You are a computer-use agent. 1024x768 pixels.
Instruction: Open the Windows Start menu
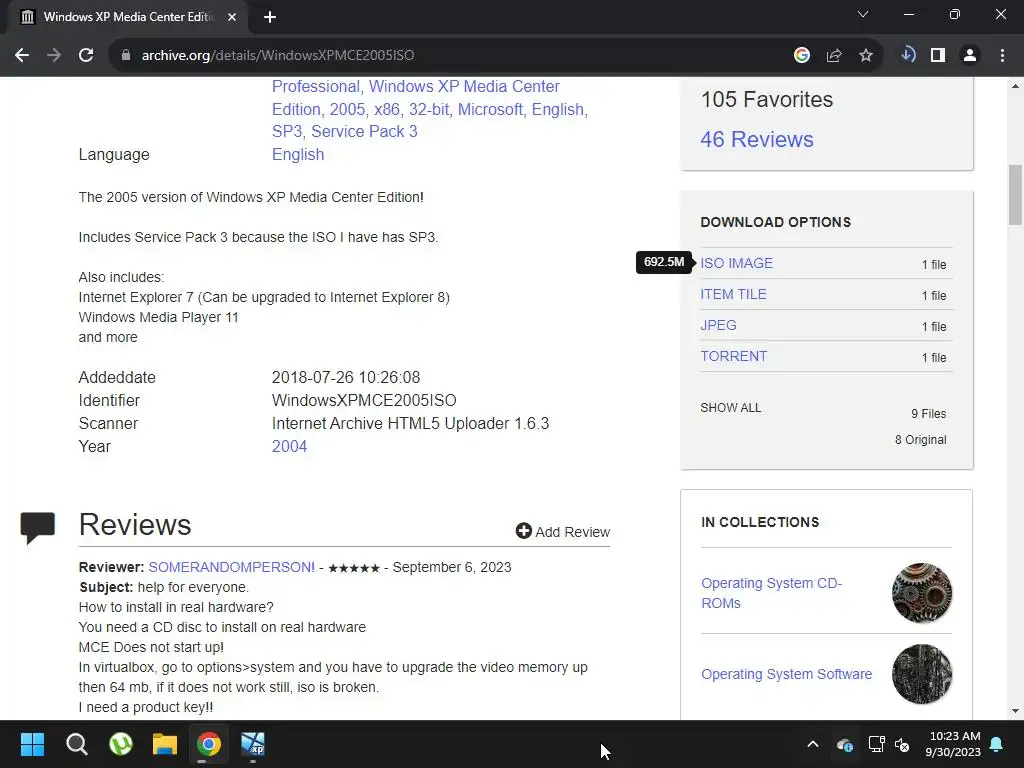[32, 744]
